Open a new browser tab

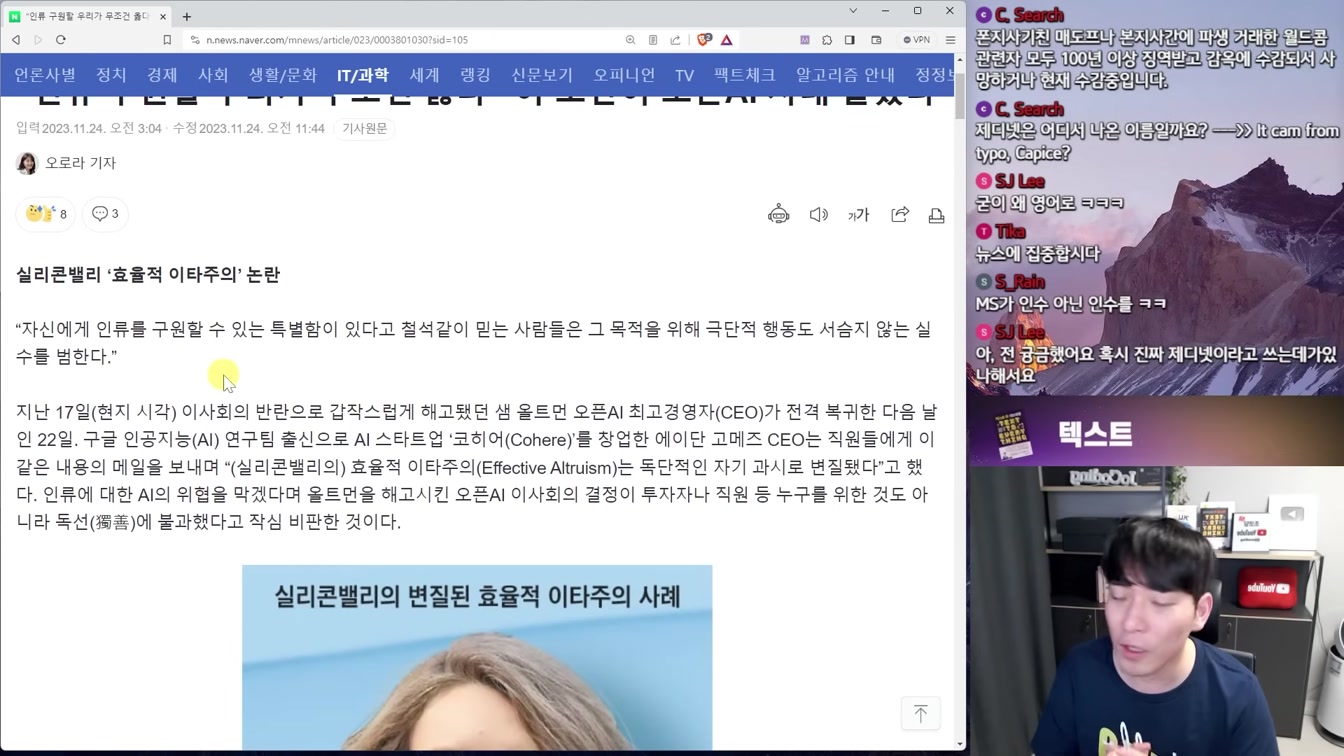[187, 16]
